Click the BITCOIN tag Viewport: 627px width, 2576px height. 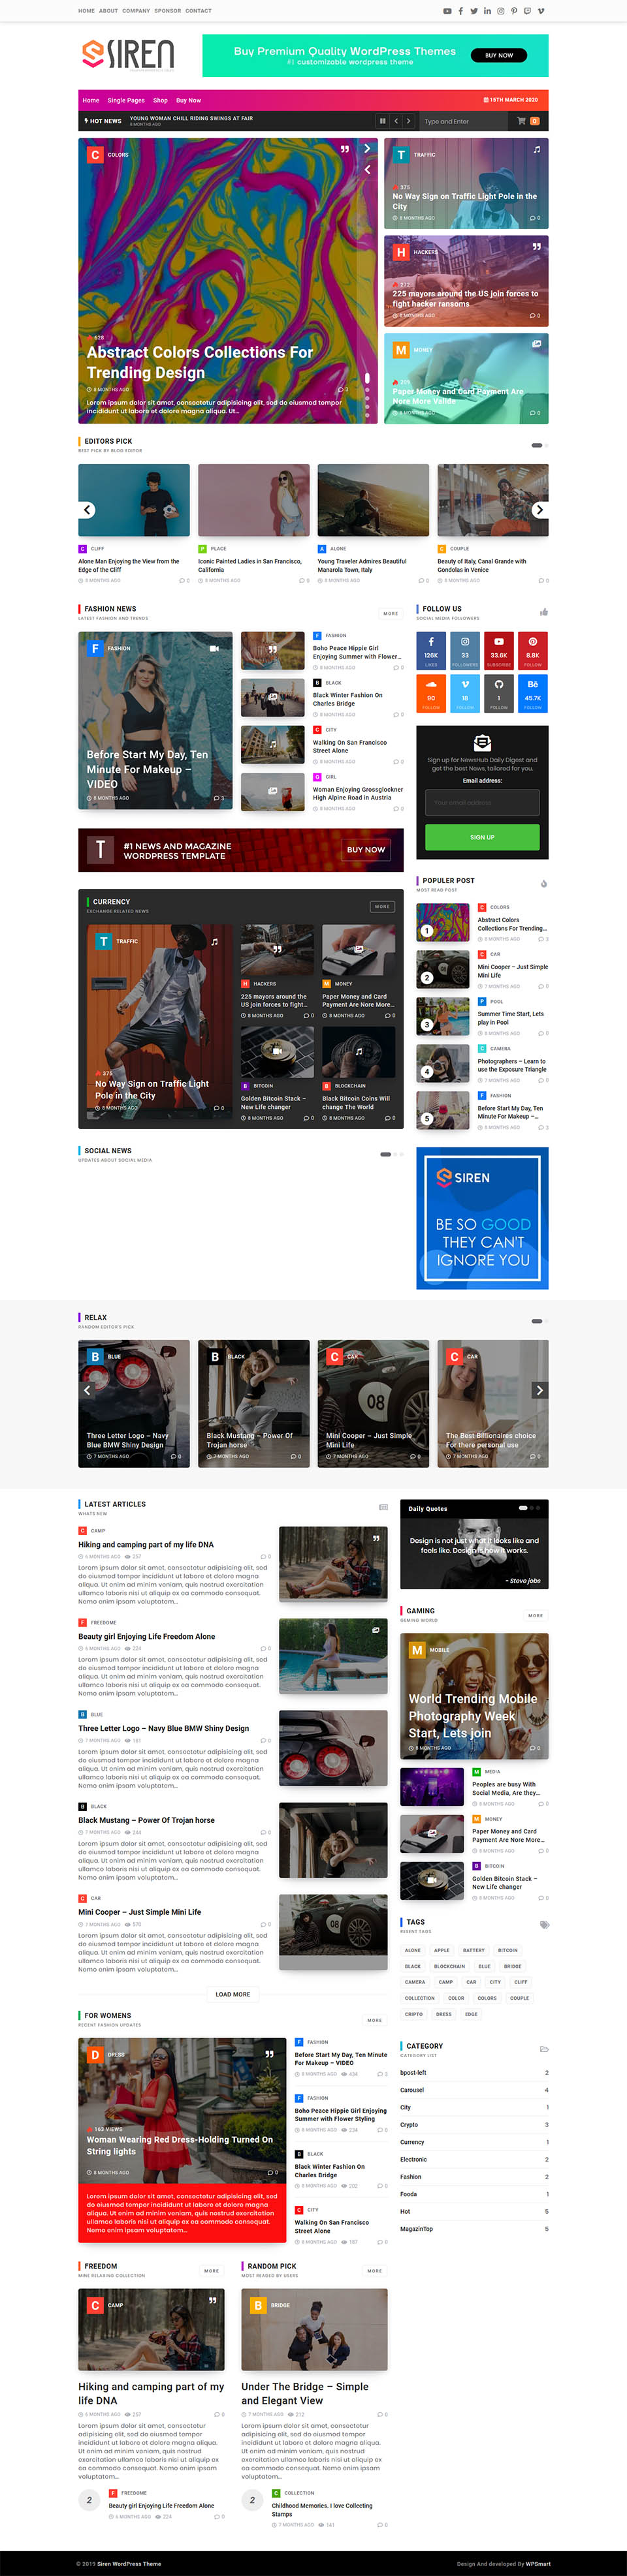(508, 1950)
